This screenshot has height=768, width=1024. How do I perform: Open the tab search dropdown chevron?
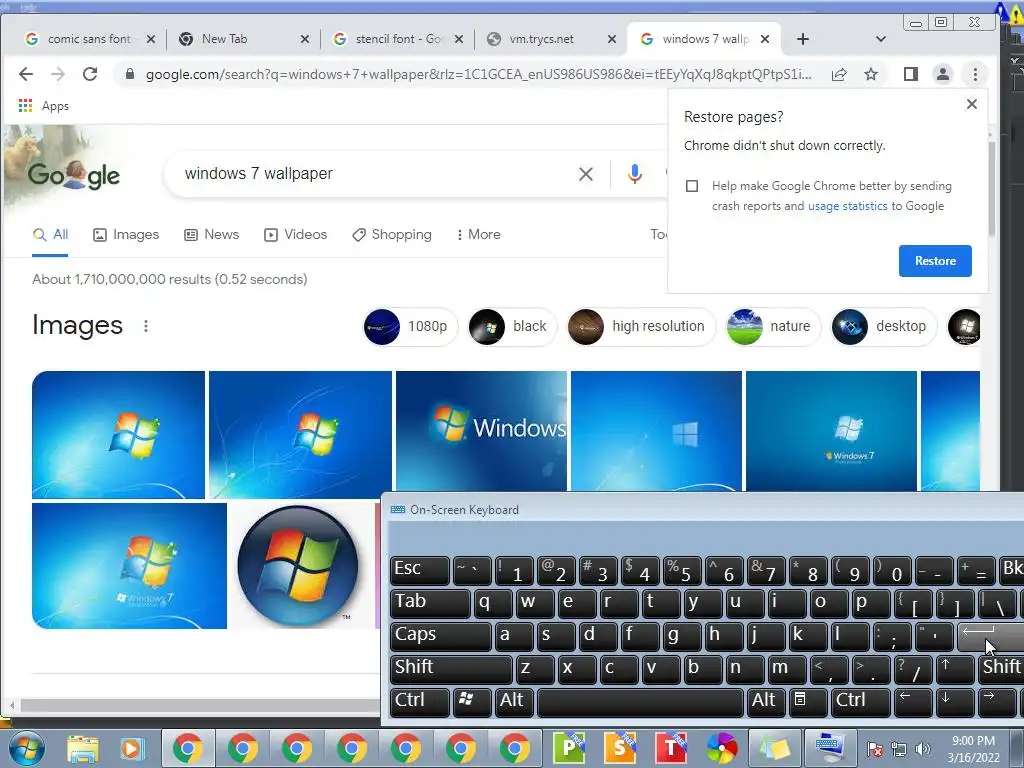(880, 39)
